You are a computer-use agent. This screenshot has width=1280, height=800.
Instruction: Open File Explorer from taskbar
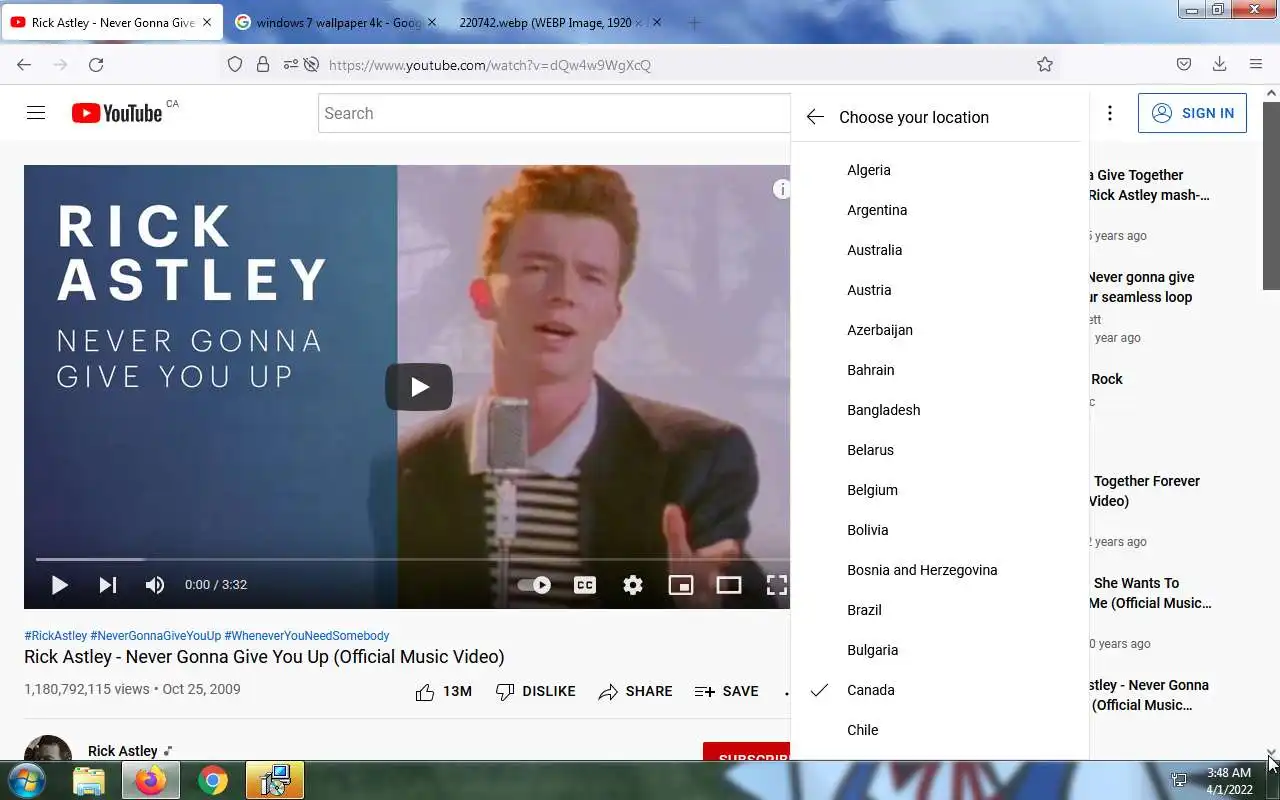click(x=89, y=780)
